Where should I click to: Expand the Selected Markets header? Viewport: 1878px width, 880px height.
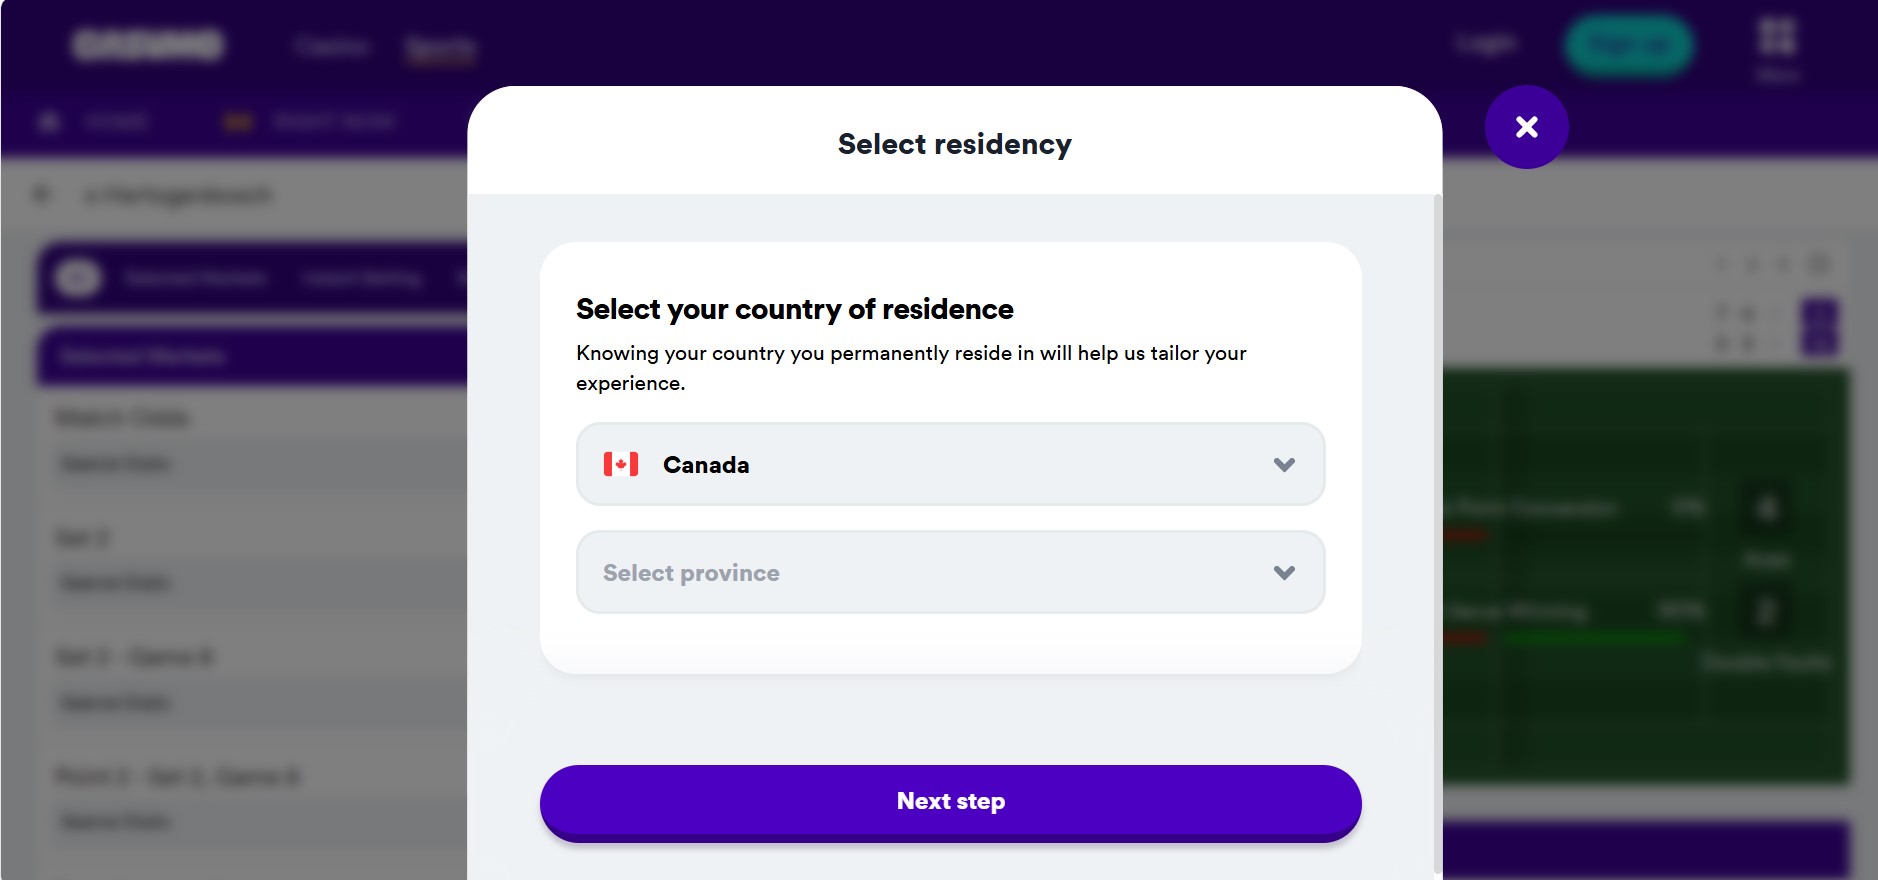tap(252, 356)
